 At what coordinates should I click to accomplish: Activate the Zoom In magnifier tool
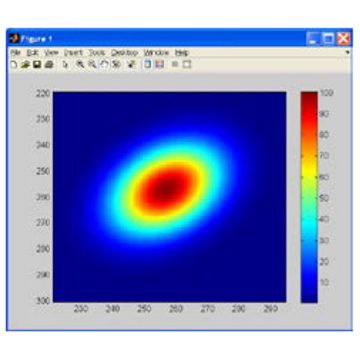(x=80, y=65)
